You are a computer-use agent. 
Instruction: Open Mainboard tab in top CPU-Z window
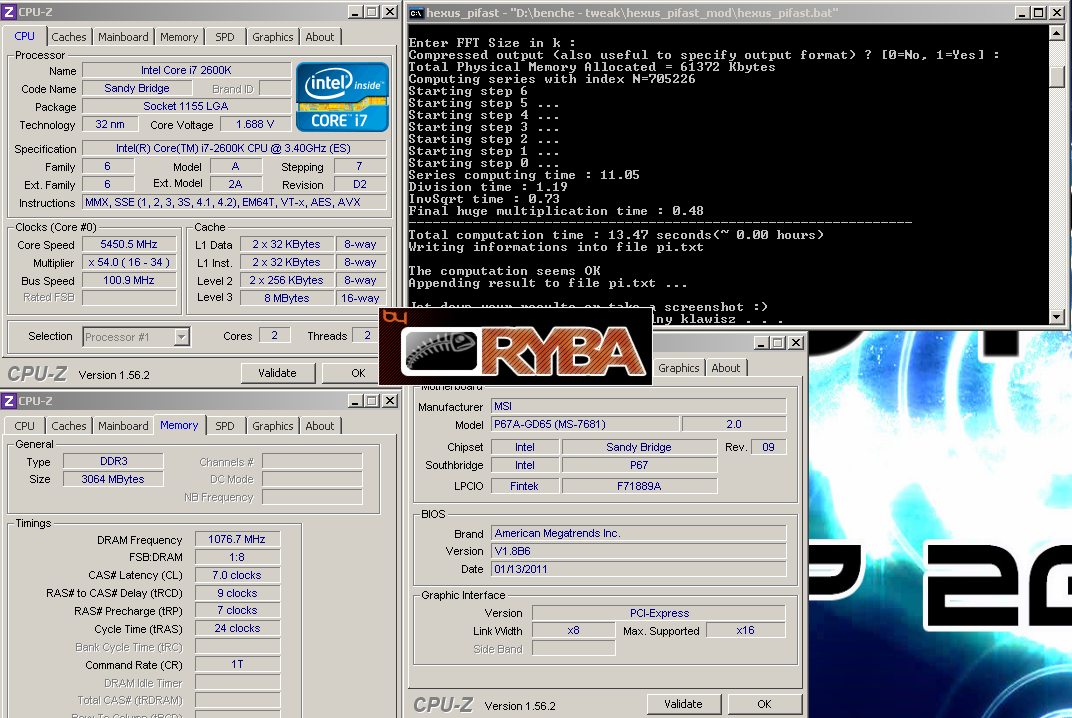(123, 37)
